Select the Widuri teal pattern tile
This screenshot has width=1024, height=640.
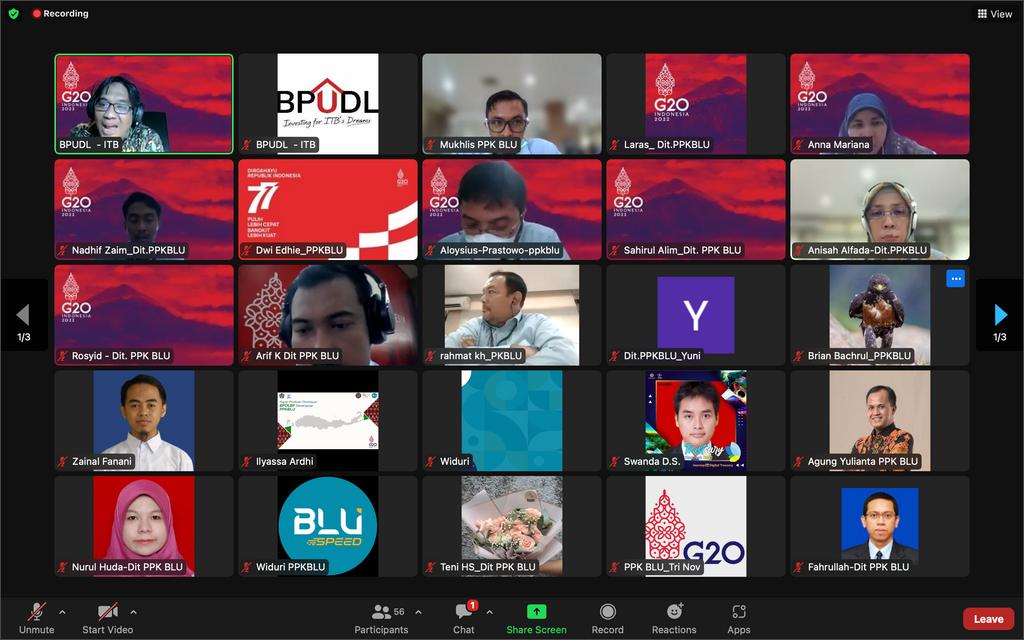(512, 421)
